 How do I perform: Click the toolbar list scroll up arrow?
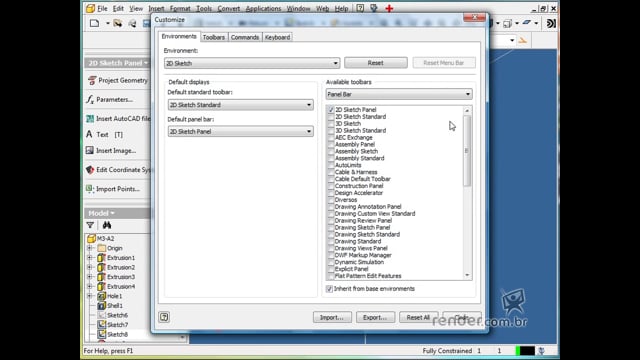[x=467, y=111]
